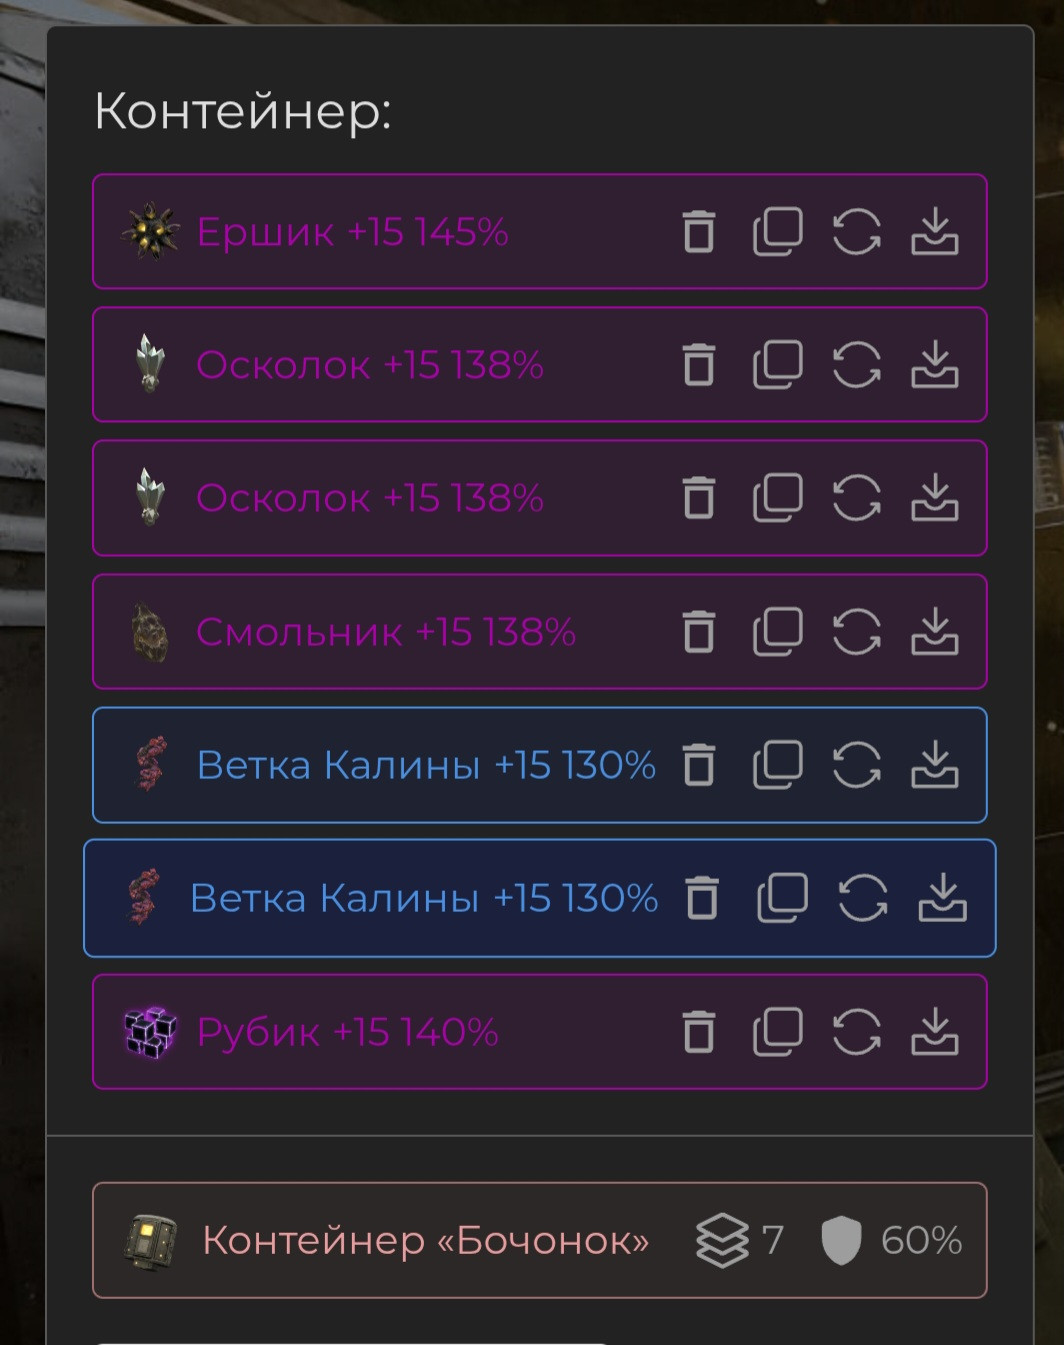The height and width of the screenshot is (1345, 1064).
Task: Click the swap arrows icon for Рубик
Action: coord(857,1032)
